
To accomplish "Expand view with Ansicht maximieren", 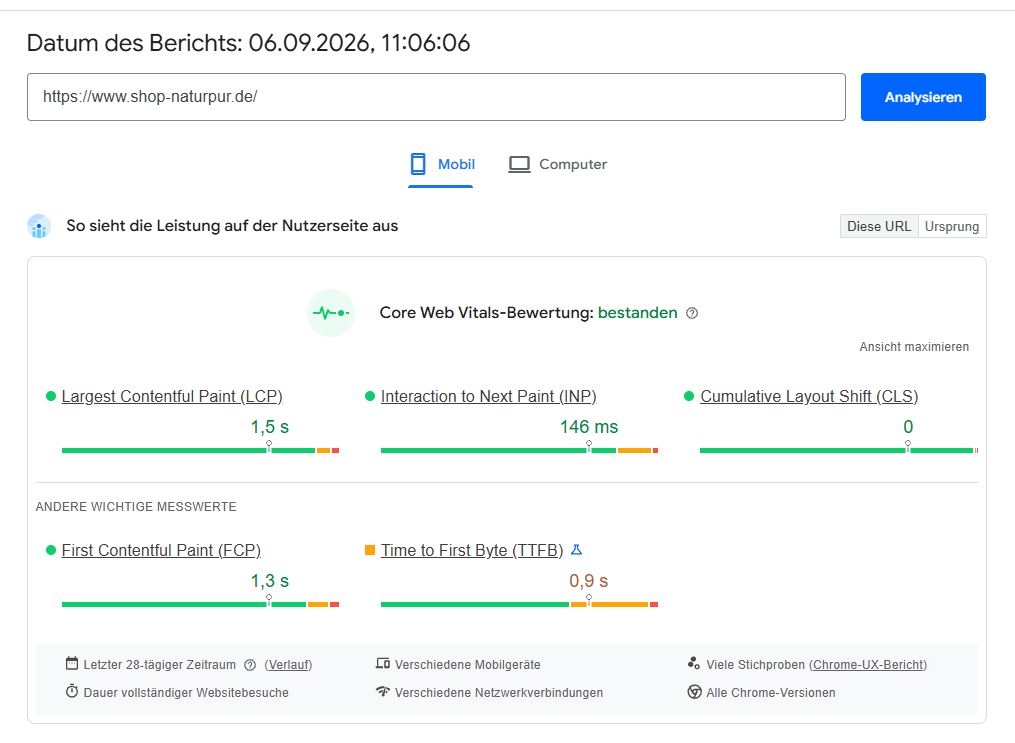I will [x=914, y=347].
